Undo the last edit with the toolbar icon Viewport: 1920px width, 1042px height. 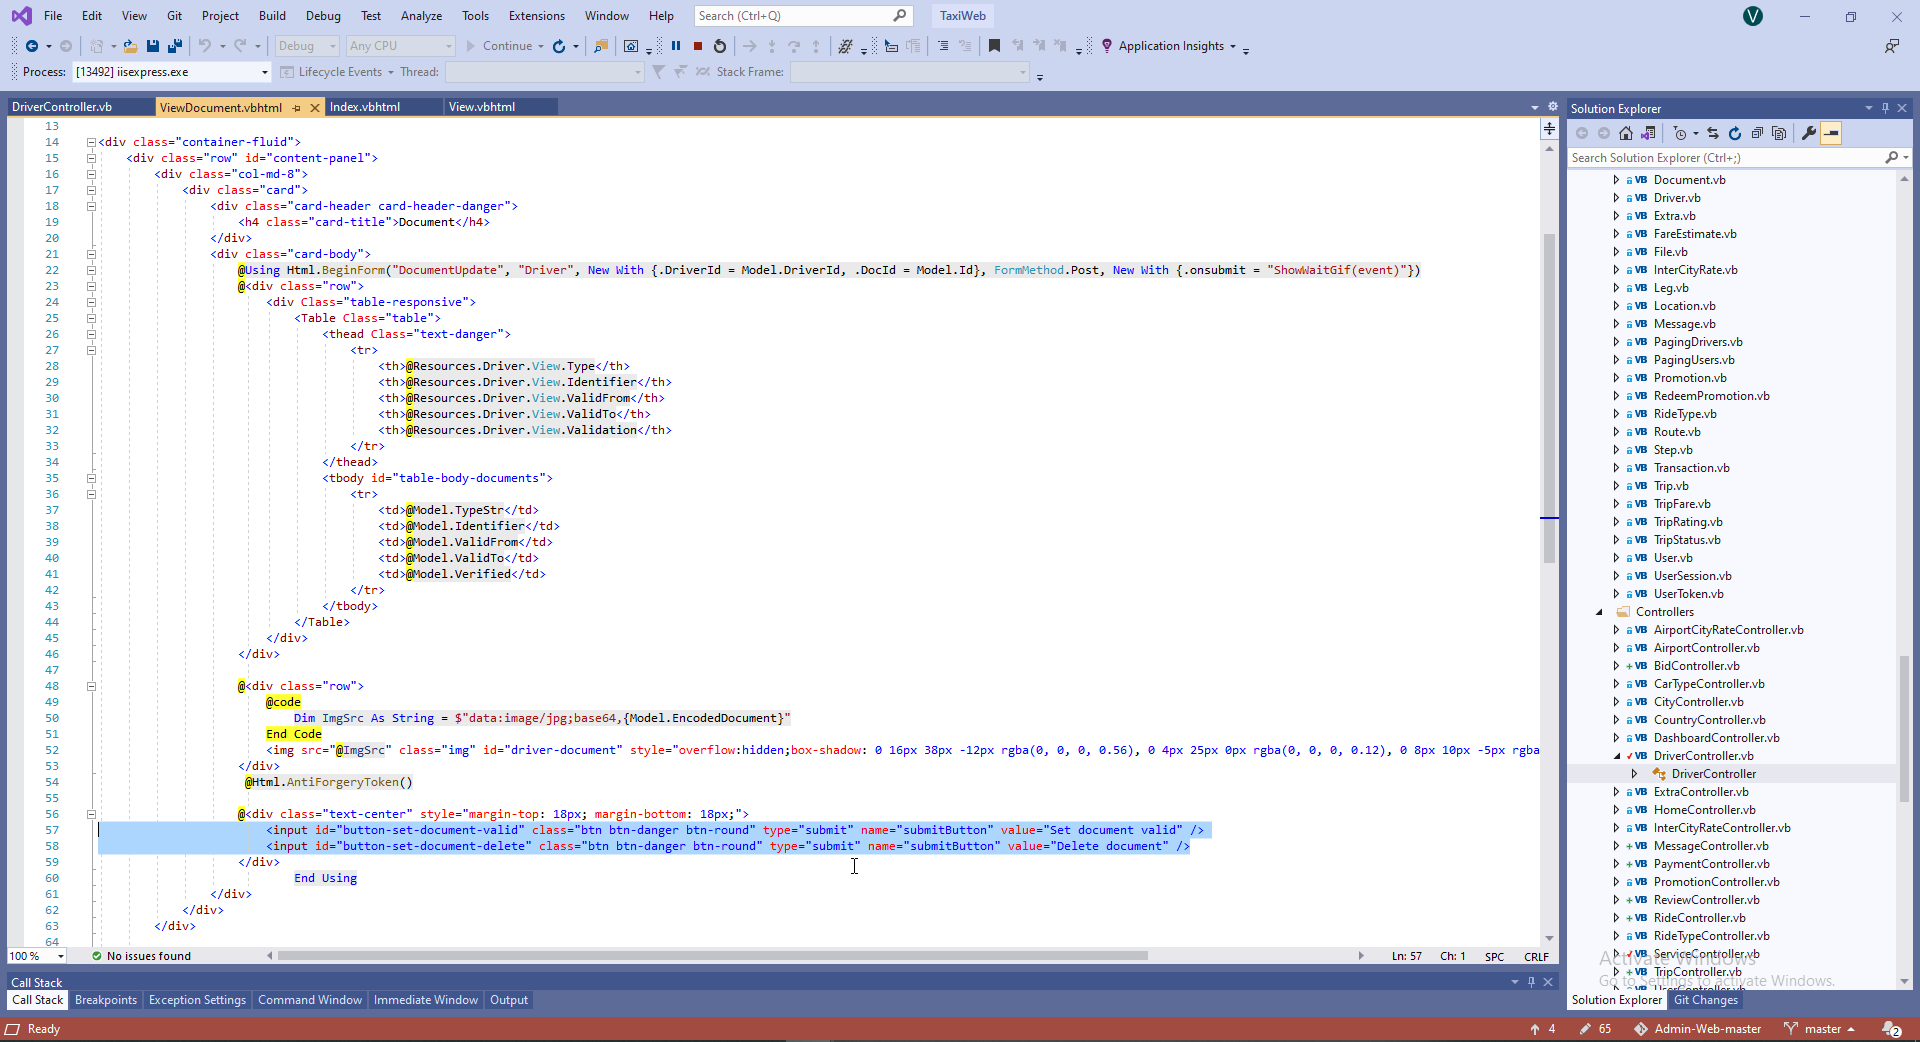(x=205, y=46)
